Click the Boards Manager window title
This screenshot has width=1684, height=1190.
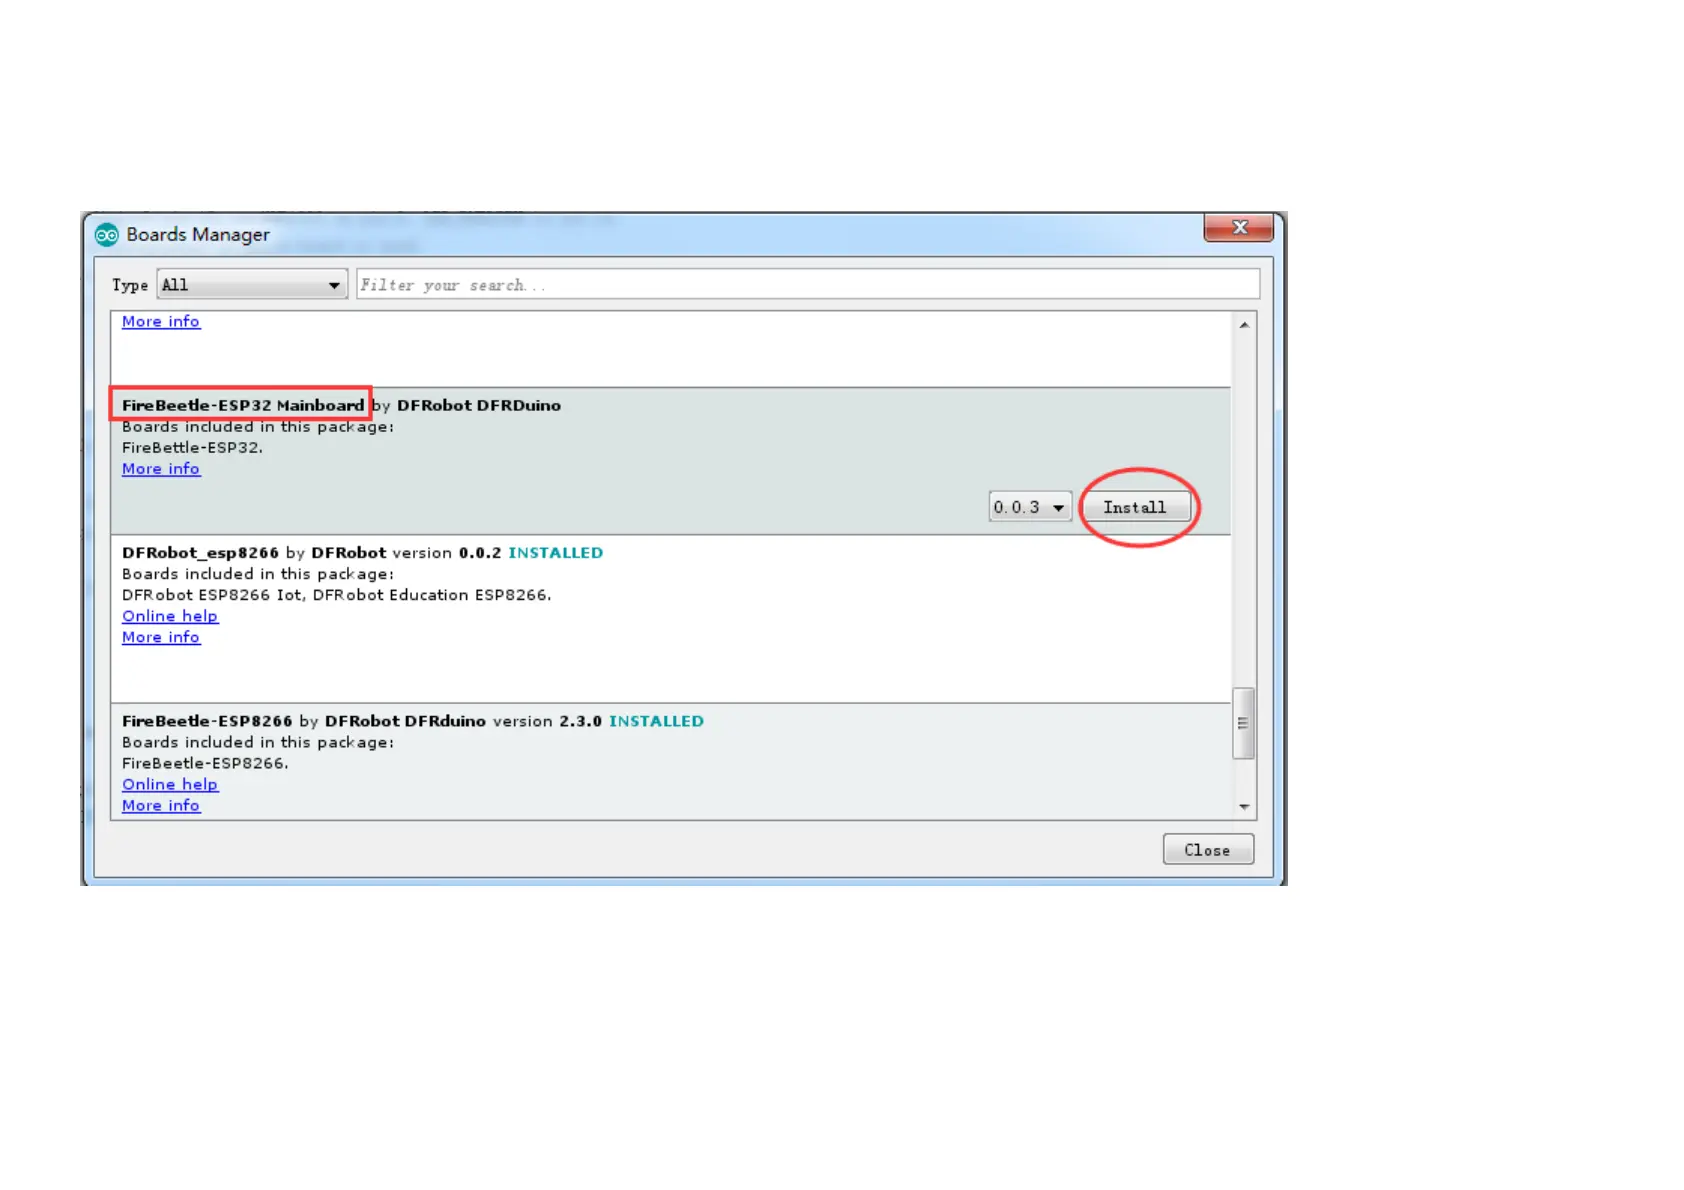198,234
